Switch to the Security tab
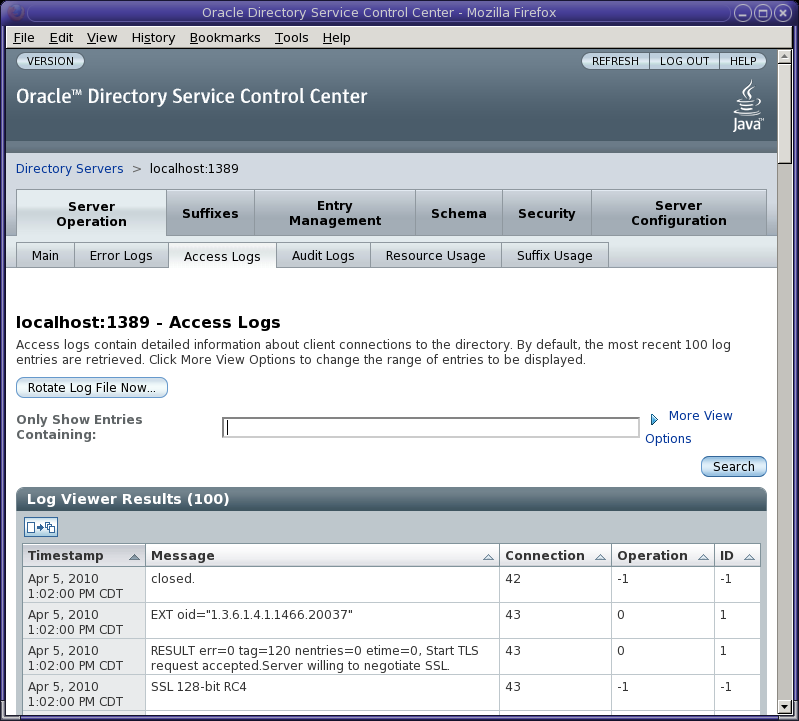The height and width of the screenshot is (721, 799). (x=547, y=213)
